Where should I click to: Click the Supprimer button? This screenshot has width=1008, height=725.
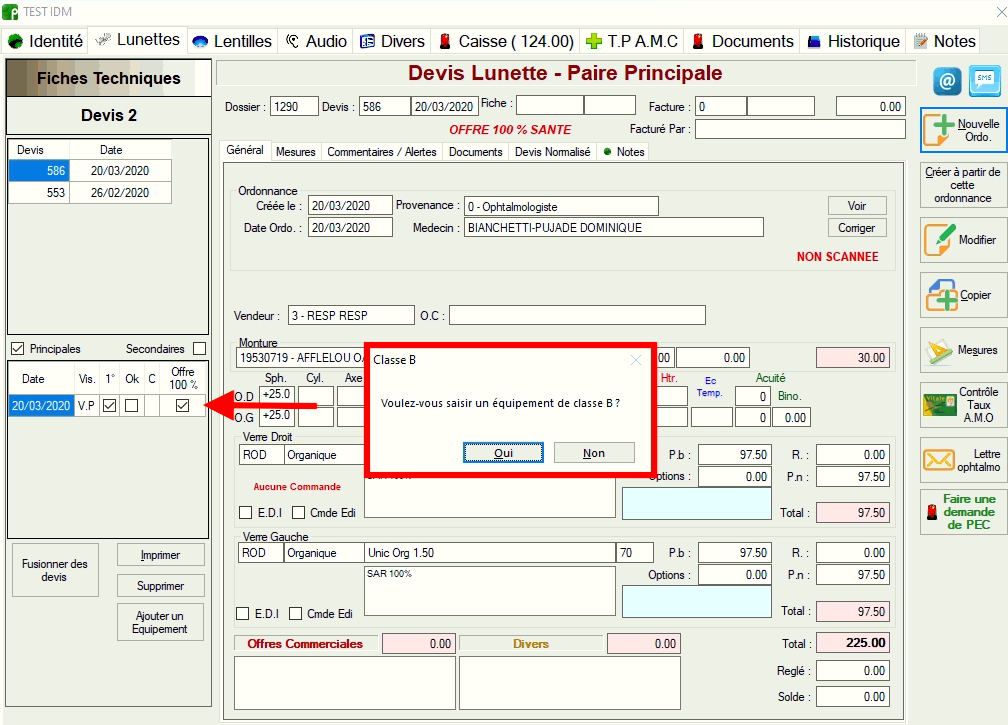pyautogui.click(x=161, y=586)
